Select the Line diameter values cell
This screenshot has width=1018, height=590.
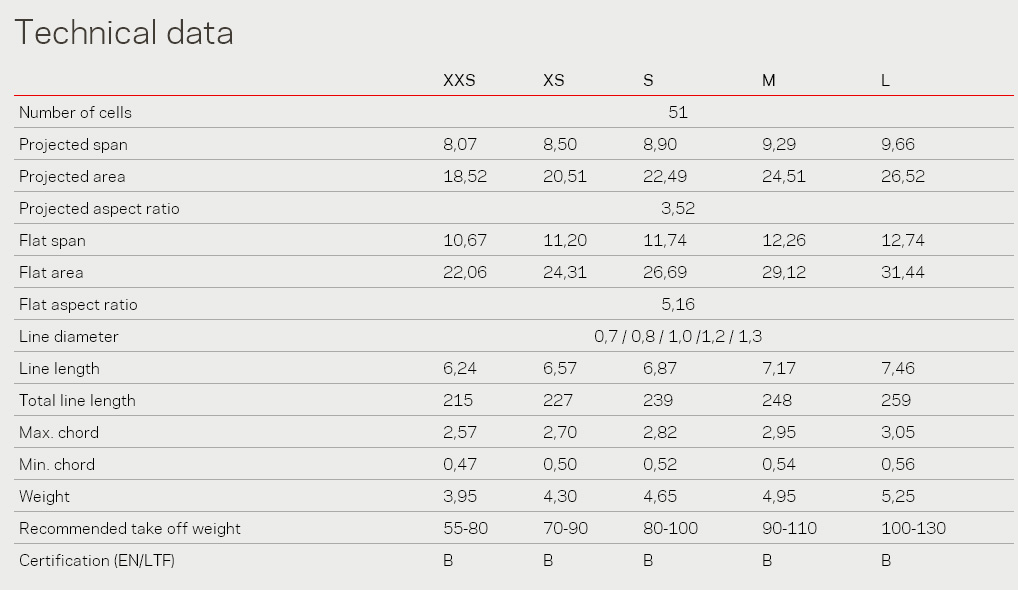[x=678, y=336]
